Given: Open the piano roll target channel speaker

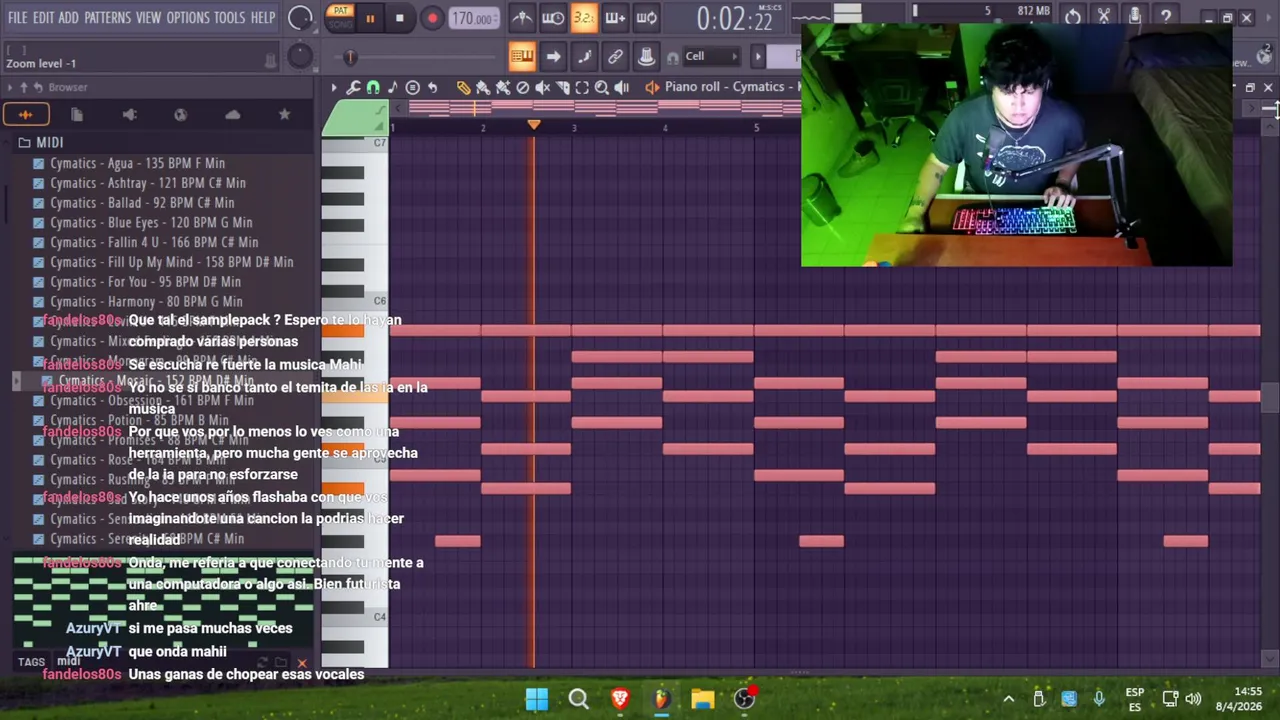Looking at the screenshot, I should (x=652, y=88).
